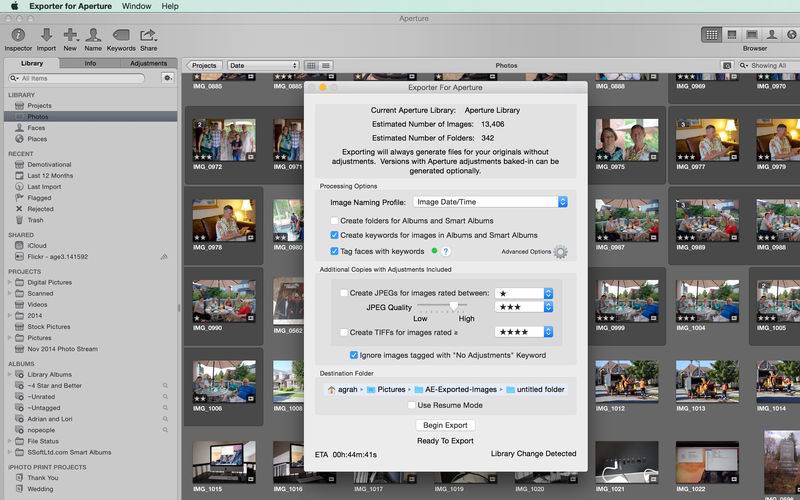Click agrah home in destination path
The width and height of the screenshot is (800, 500).
342,389
